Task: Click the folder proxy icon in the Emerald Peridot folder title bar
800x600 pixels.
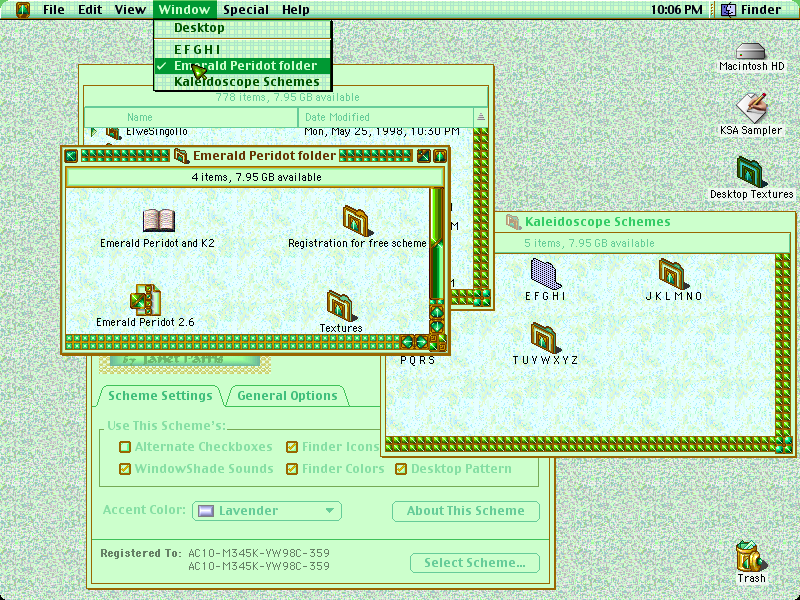Action: point(181,156)
